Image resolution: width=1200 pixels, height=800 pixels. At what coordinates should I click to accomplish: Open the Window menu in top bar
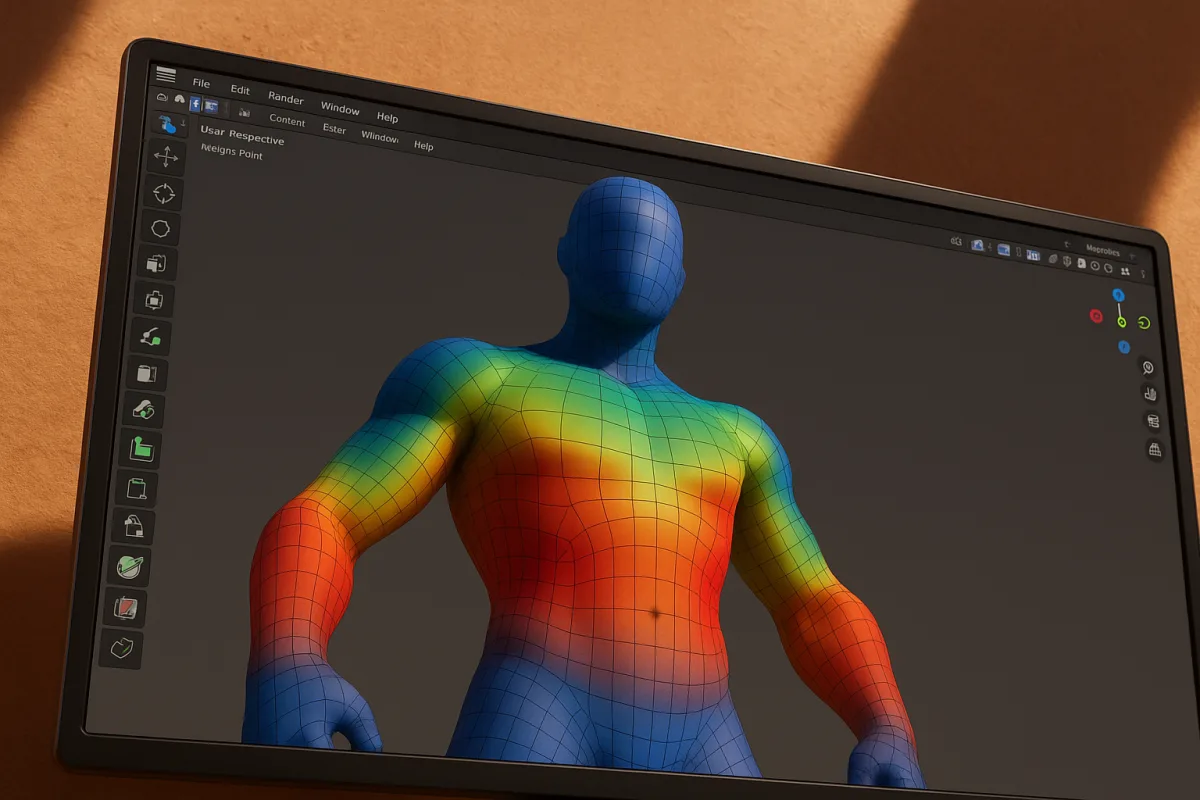(340, 108)
